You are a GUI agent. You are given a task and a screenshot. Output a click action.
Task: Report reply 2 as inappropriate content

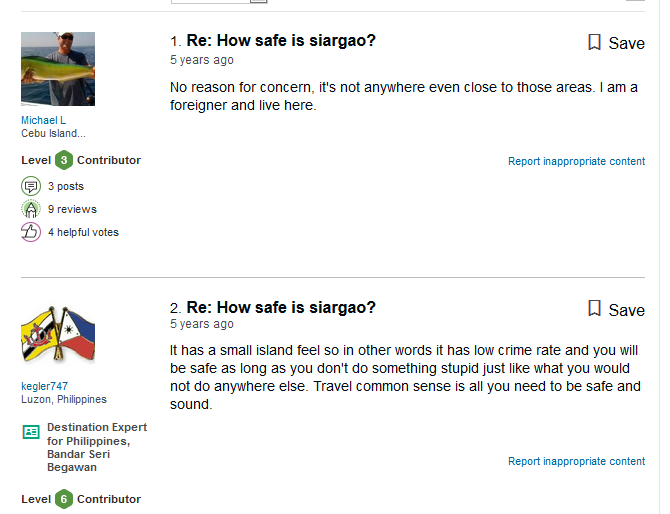pos(576,461)
